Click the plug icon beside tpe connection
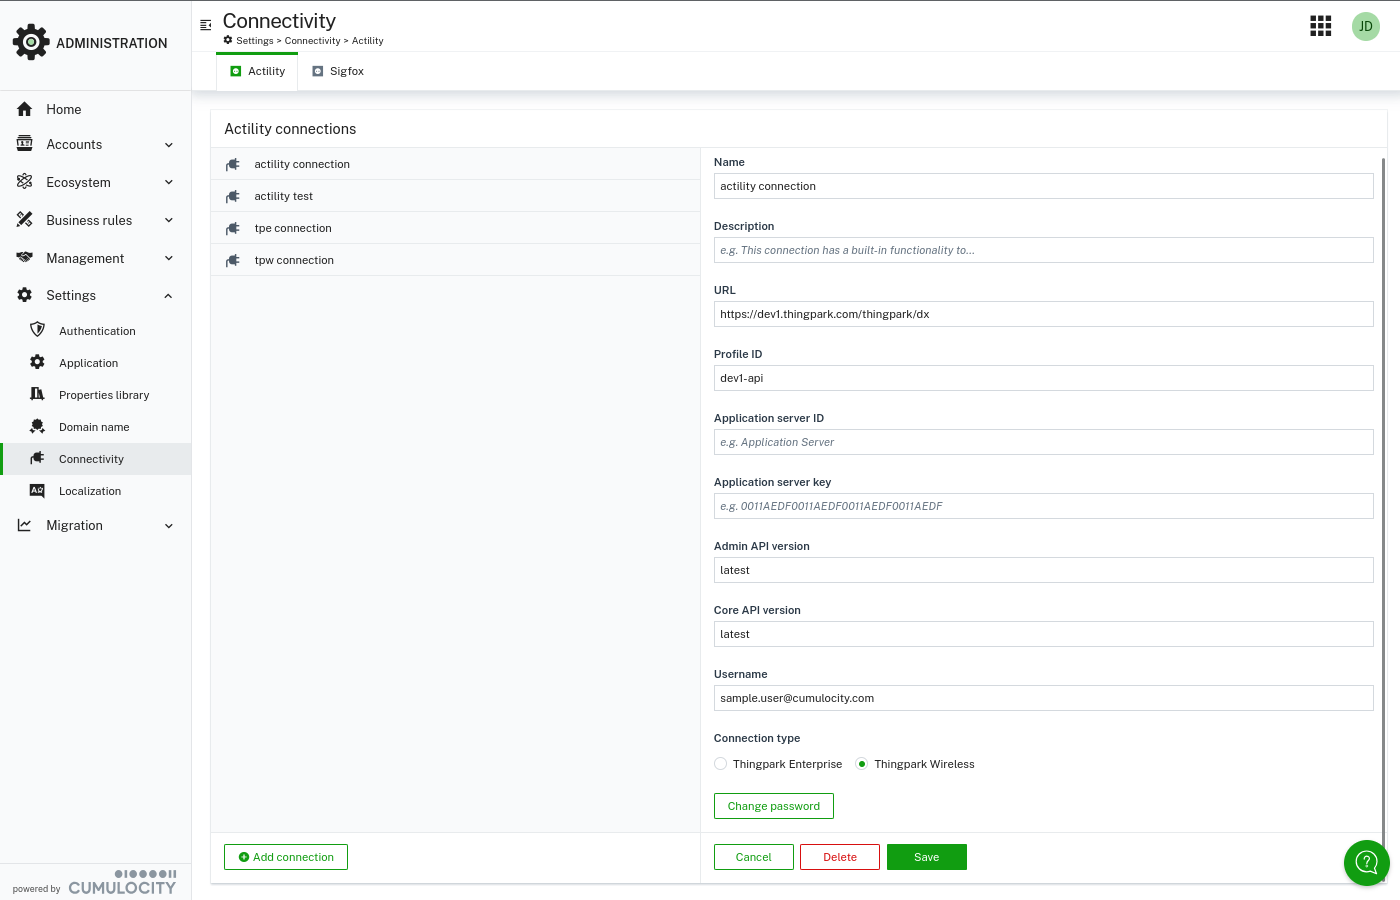Viewport: 1400px width, 900px height. [233, 228]
